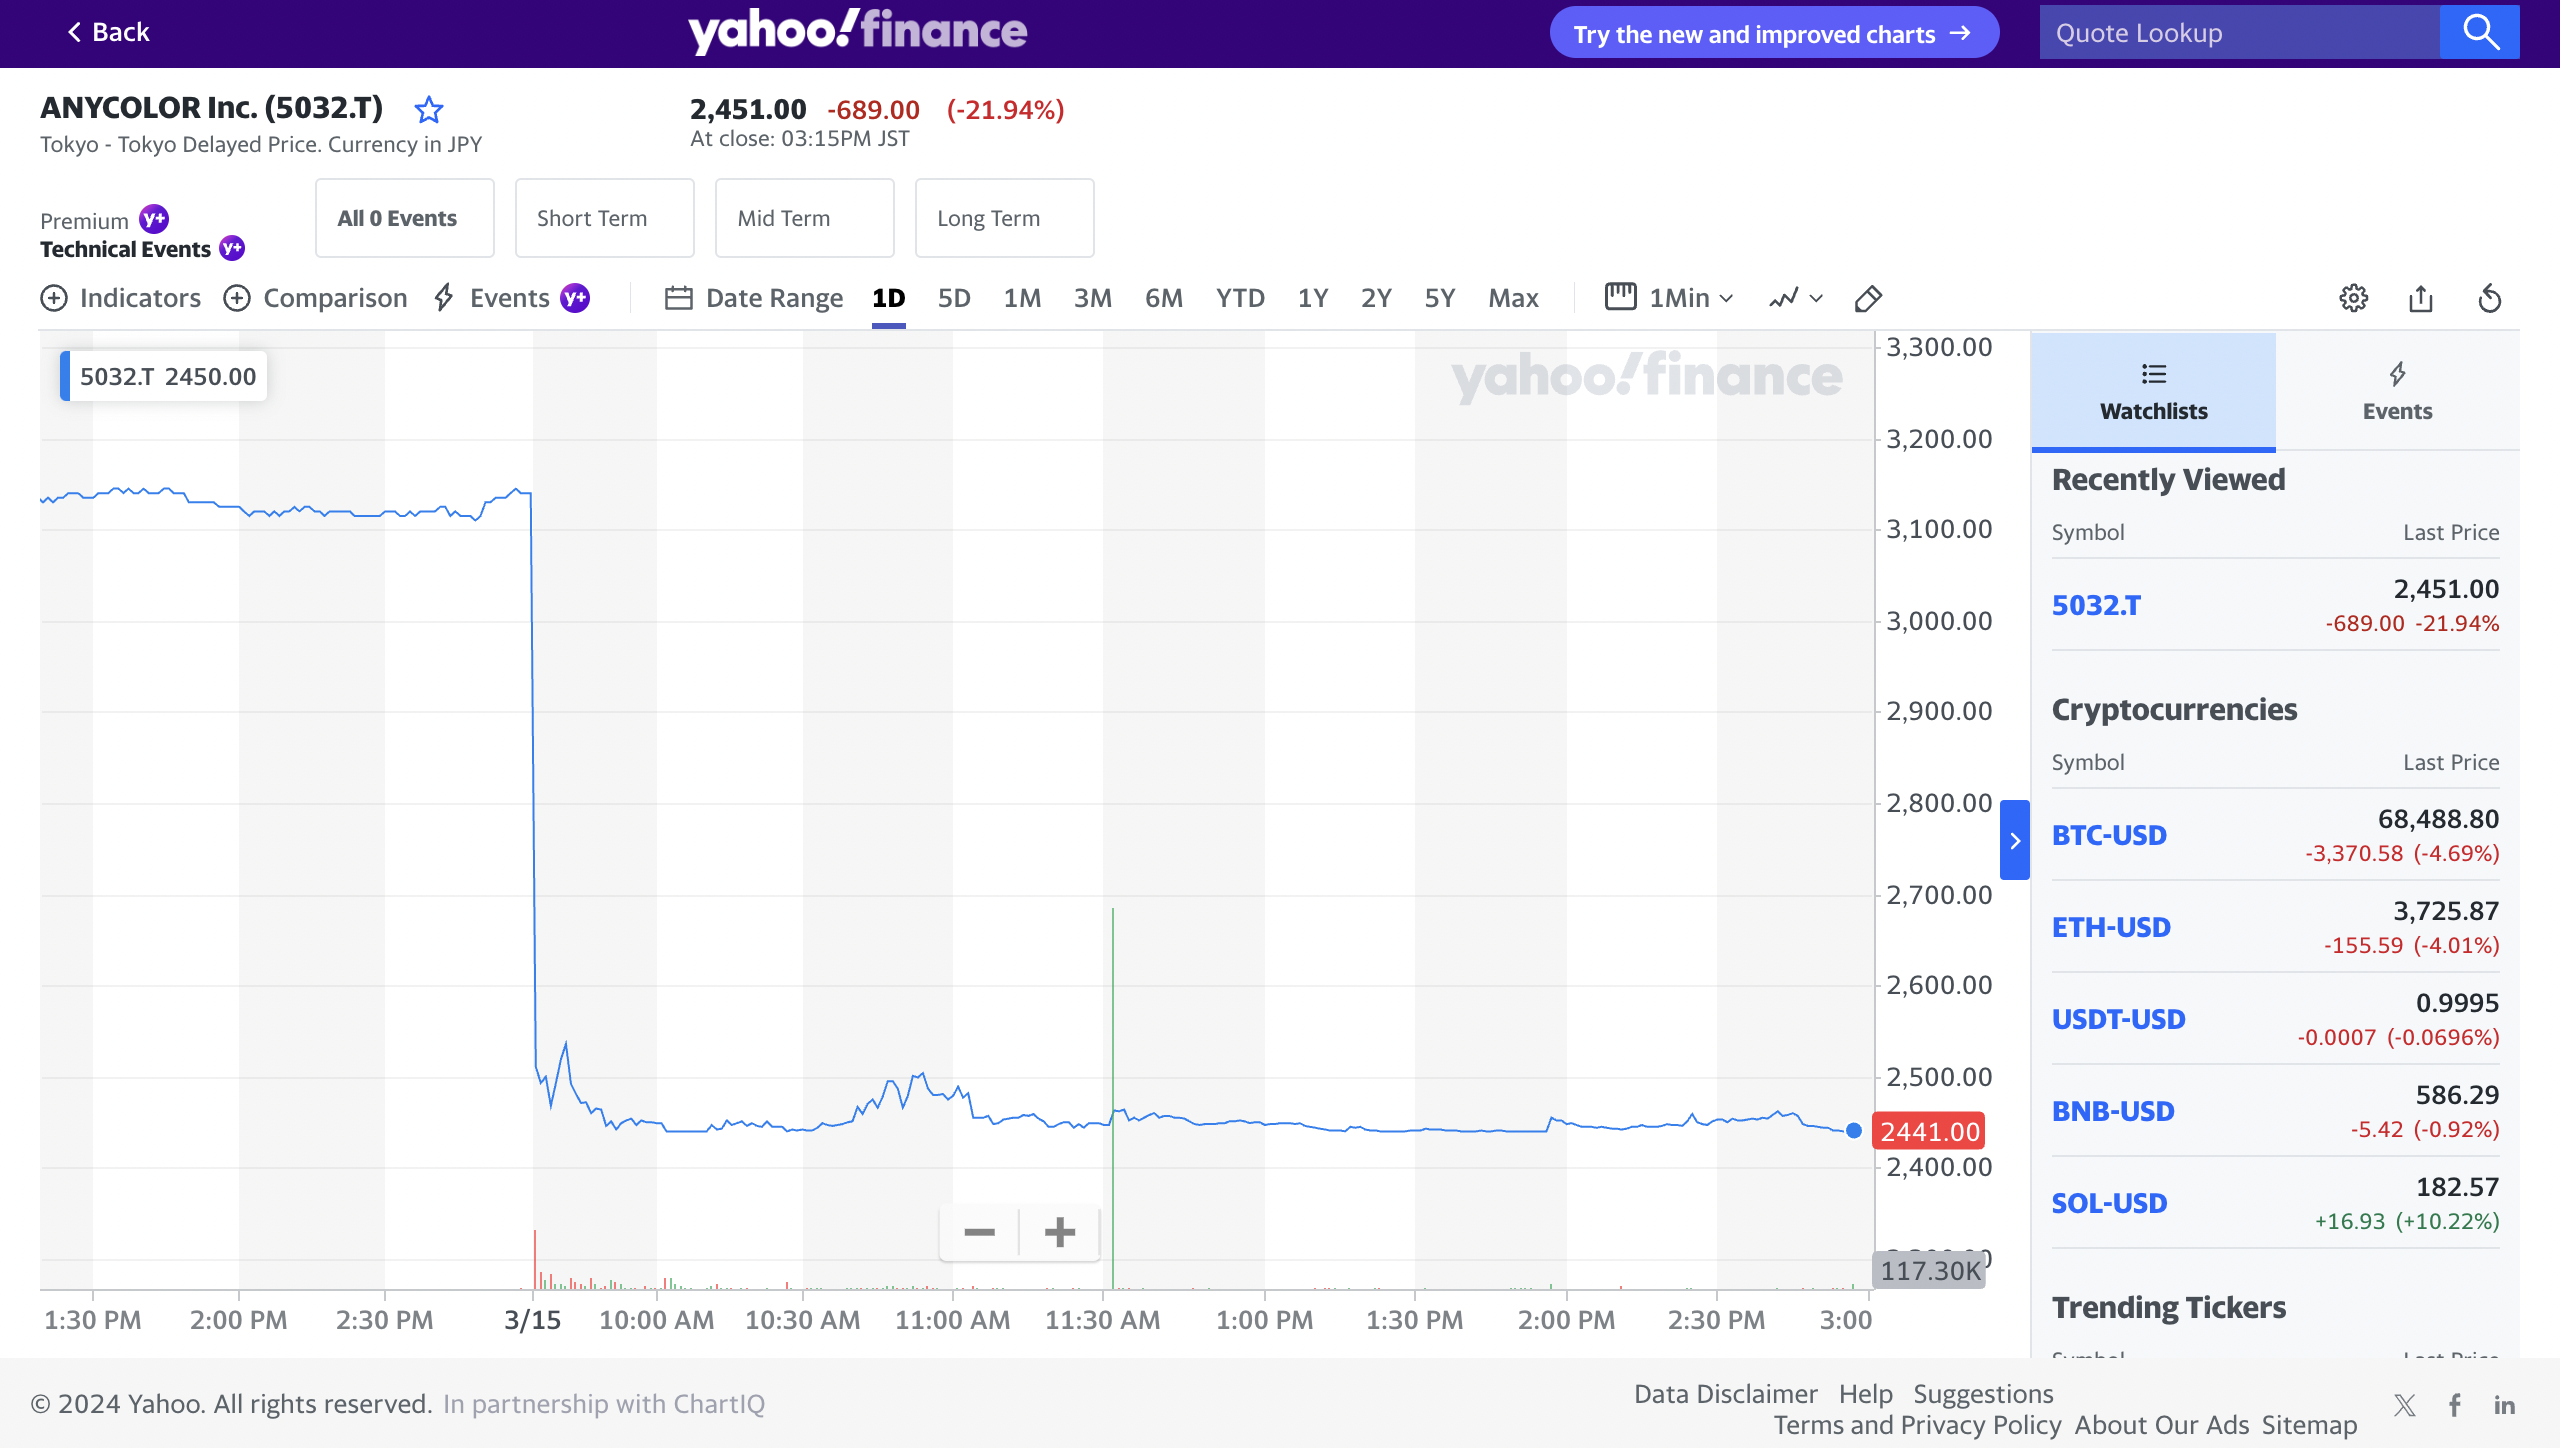Open the chart type line dropdown
The height and width of the screenshot is (1448, 2560).
click(1796, 298)
